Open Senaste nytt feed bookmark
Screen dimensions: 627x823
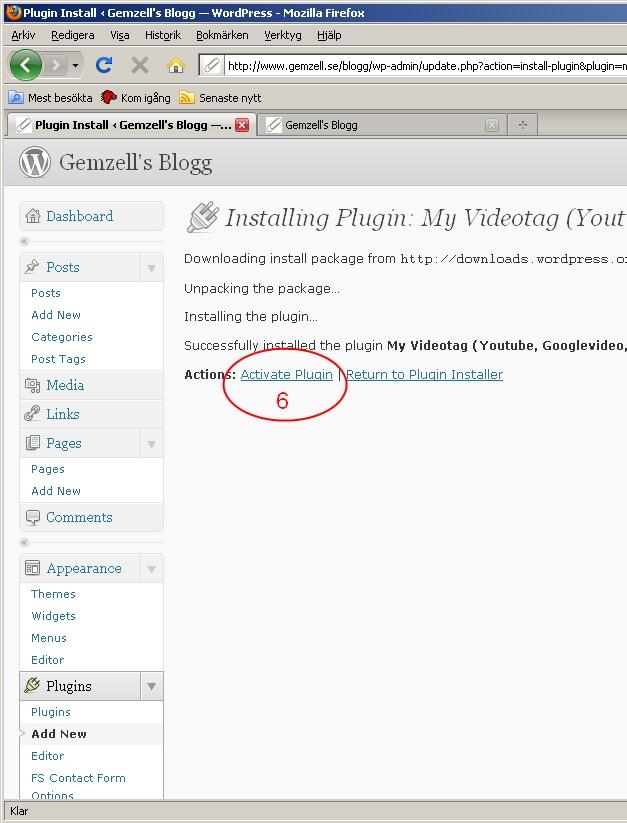(220, 98)
